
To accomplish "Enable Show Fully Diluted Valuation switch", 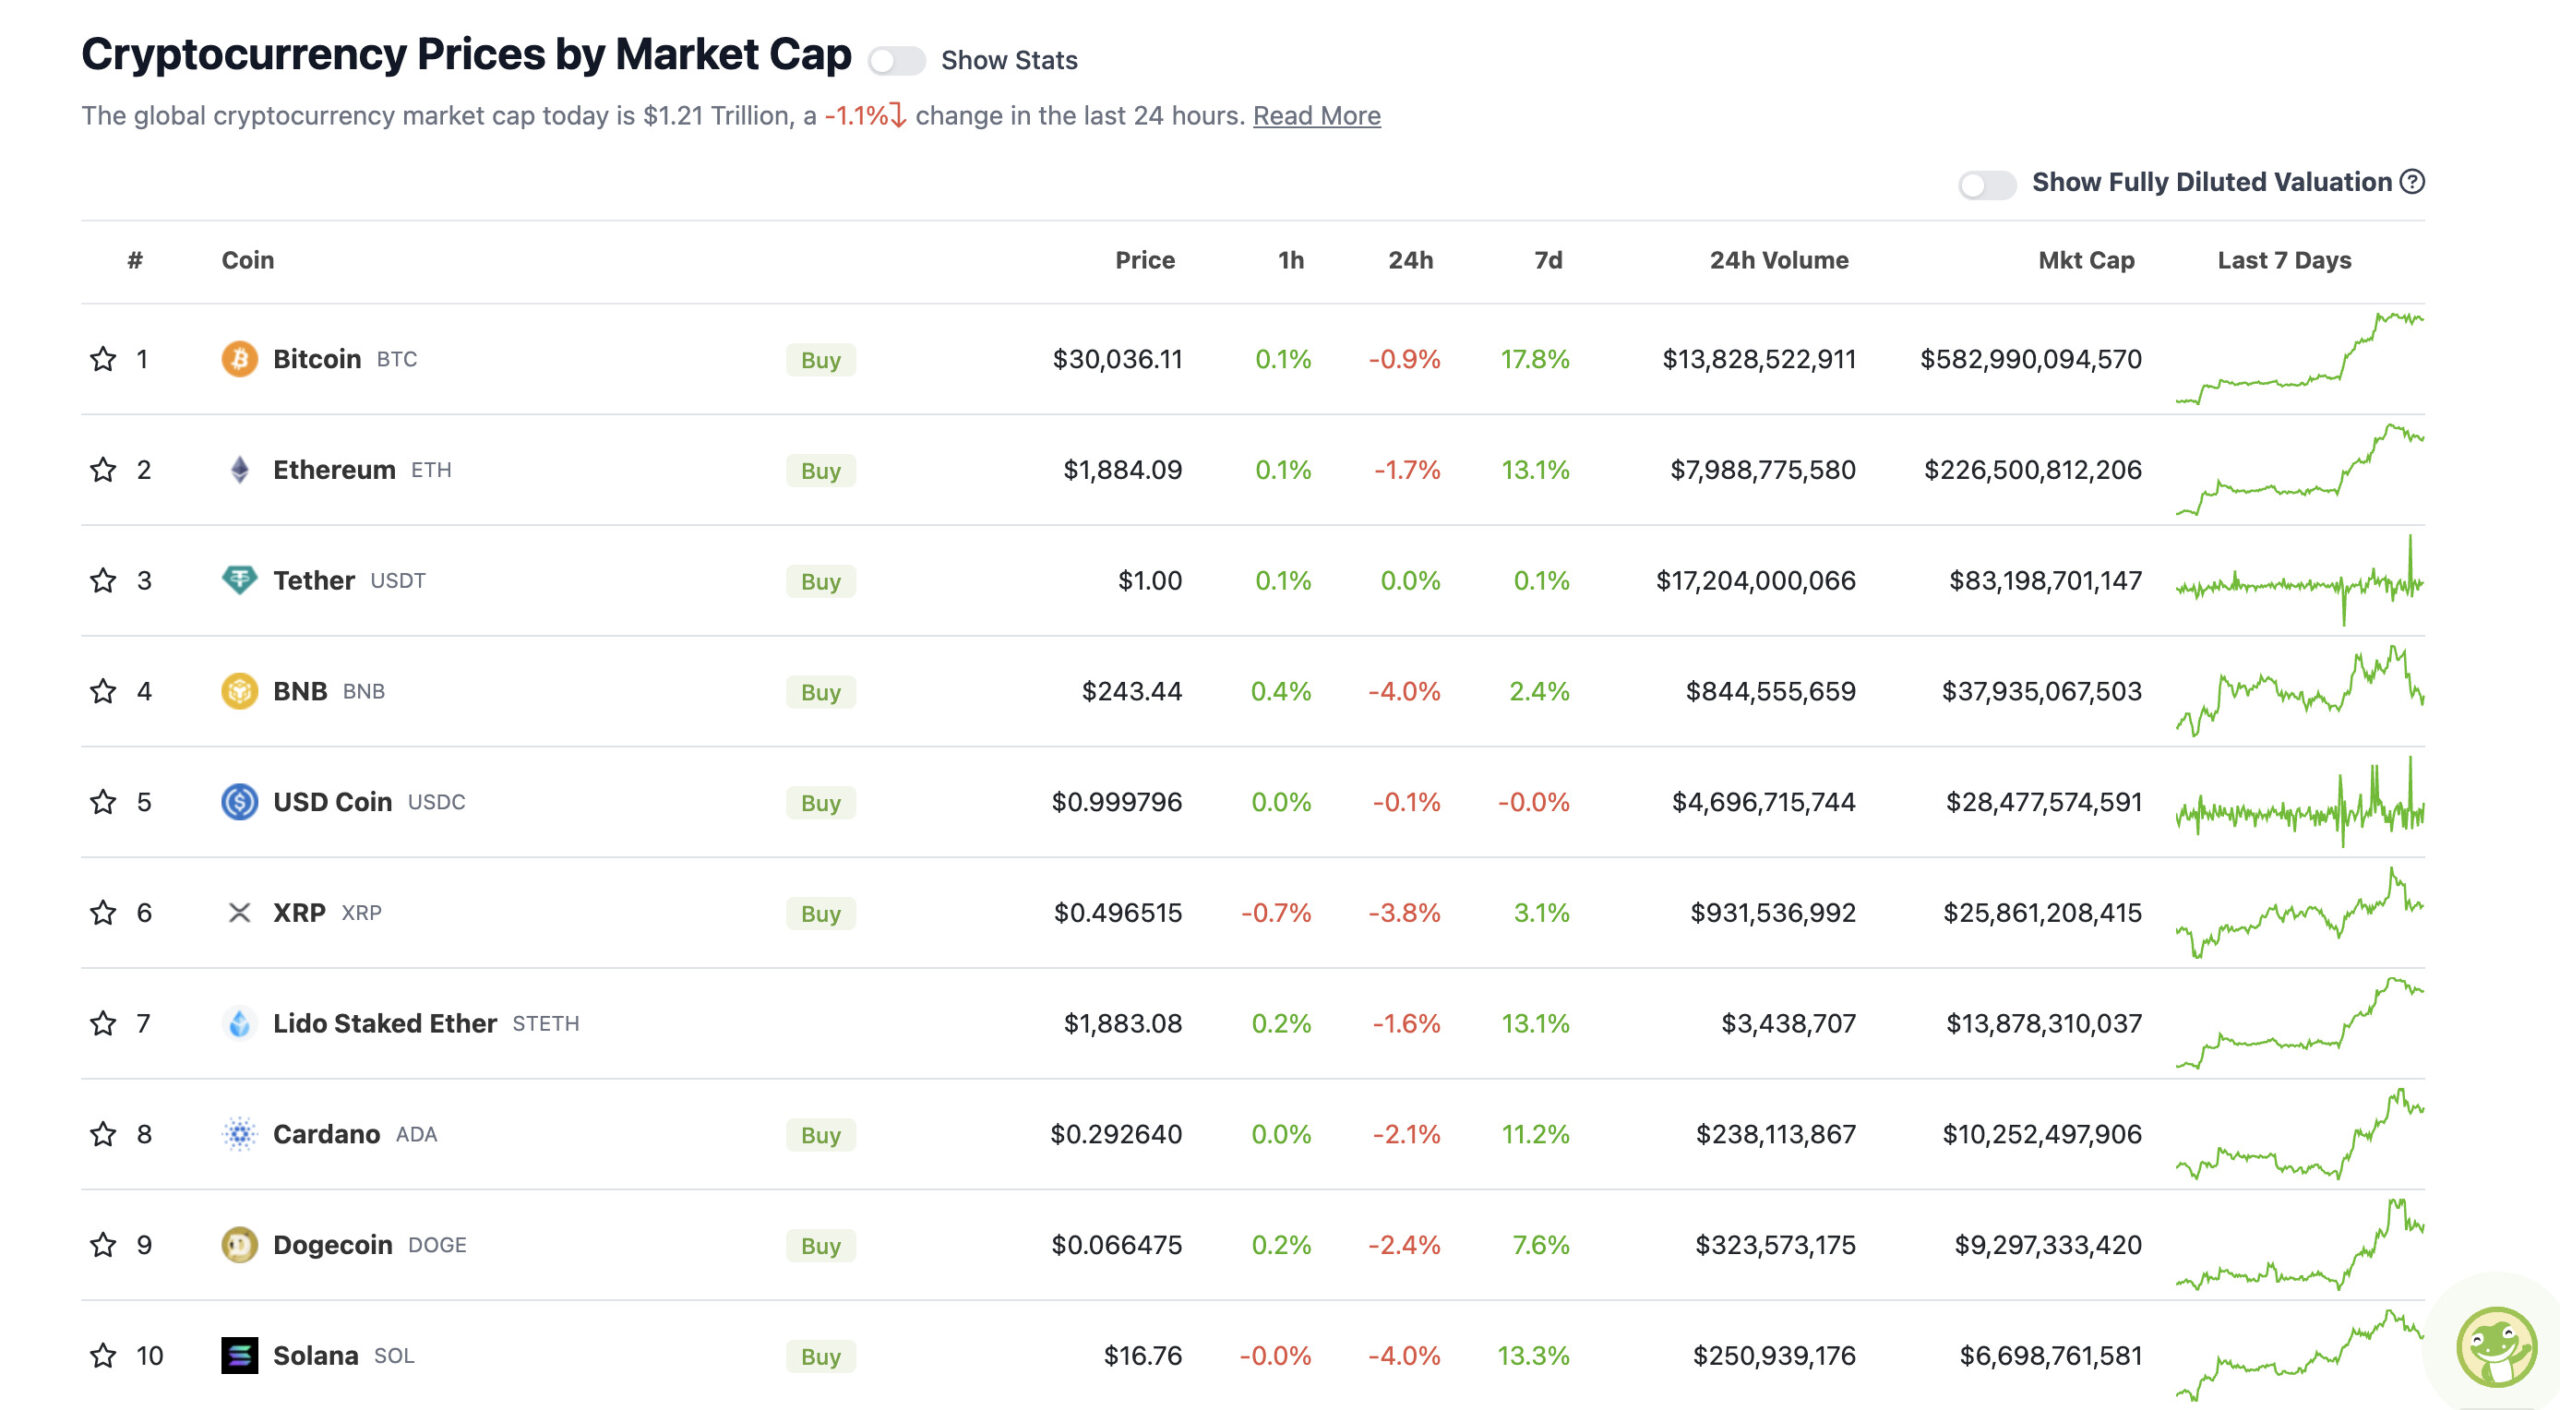I will pyautogui.click(x=1987, y=185).
